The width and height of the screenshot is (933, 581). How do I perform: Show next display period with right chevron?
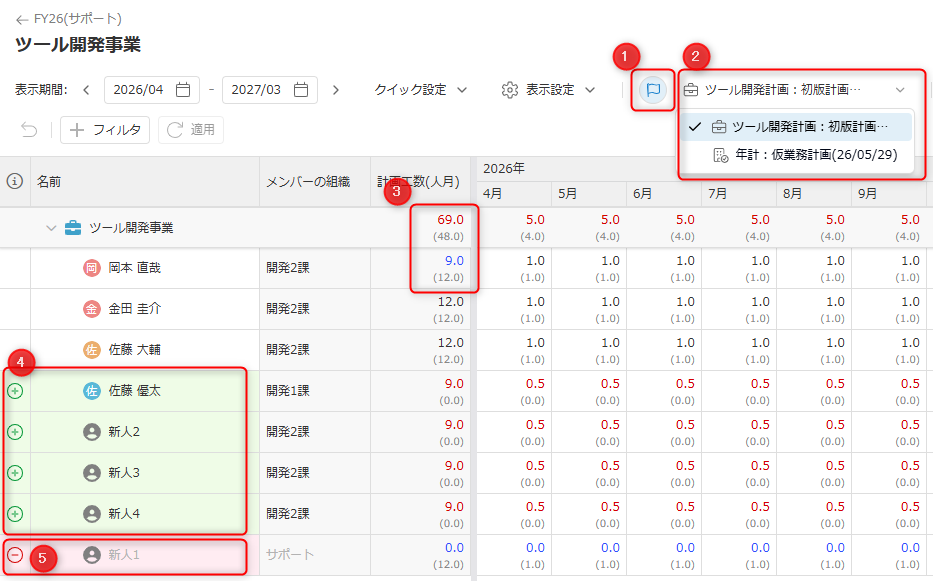tap(336, 90)
